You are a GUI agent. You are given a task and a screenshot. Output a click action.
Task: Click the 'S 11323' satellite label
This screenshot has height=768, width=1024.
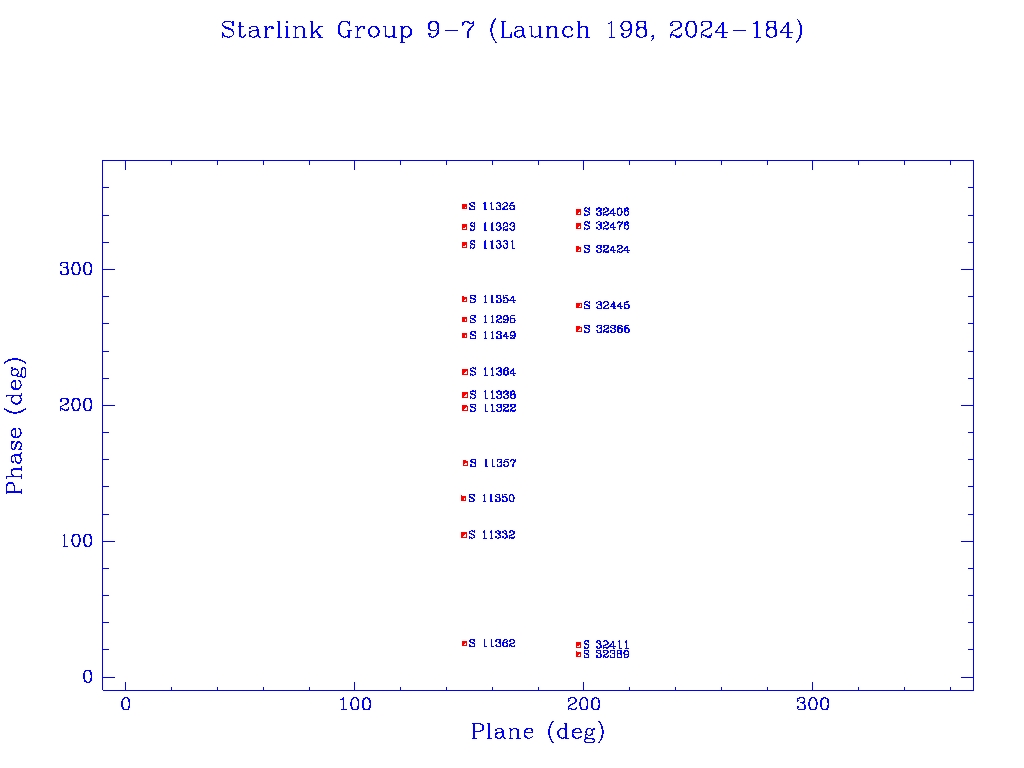(492, 227)
